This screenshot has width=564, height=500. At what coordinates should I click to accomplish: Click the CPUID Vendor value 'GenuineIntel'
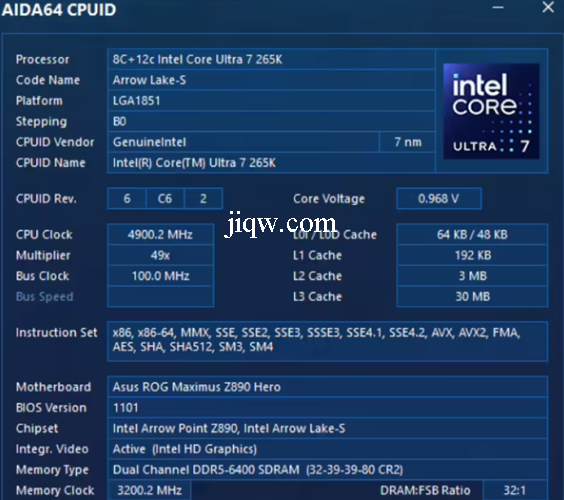pyautogui.click(x=244, y=142)
